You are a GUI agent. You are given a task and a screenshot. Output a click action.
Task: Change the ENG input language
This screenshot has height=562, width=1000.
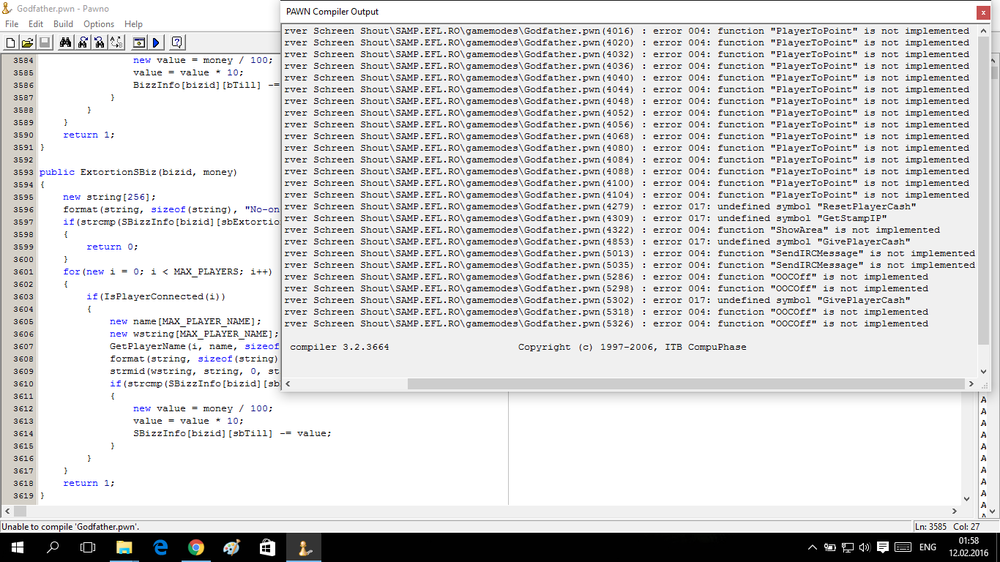point(928,547)
